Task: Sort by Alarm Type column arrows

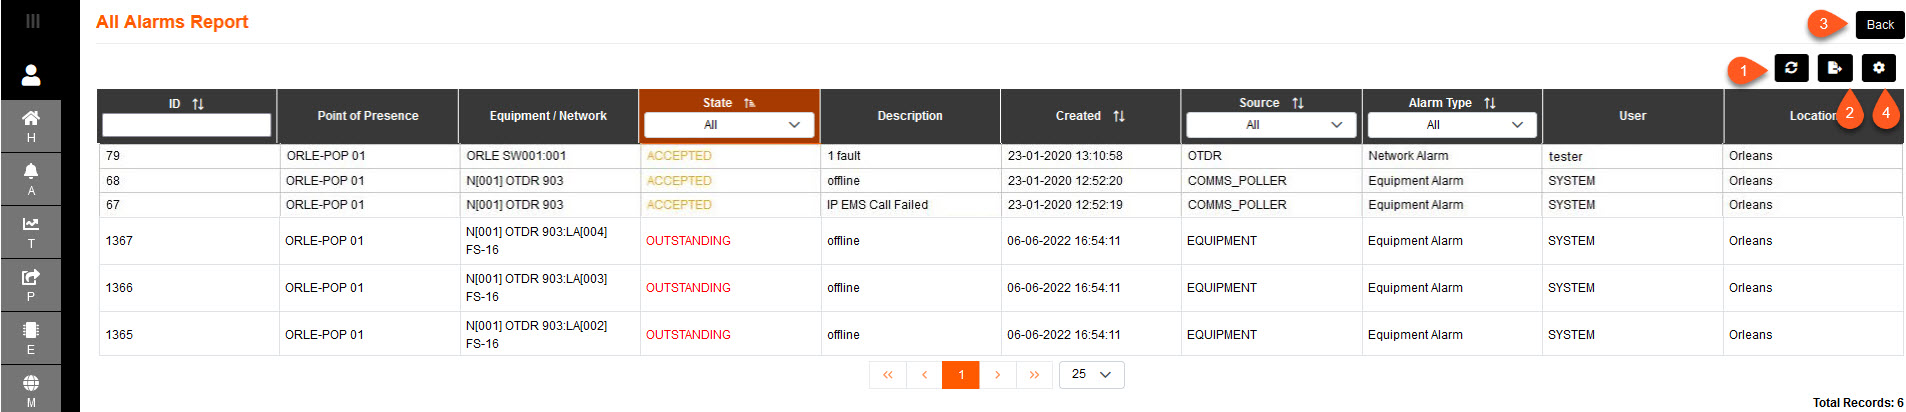Action: [1490, 103]
